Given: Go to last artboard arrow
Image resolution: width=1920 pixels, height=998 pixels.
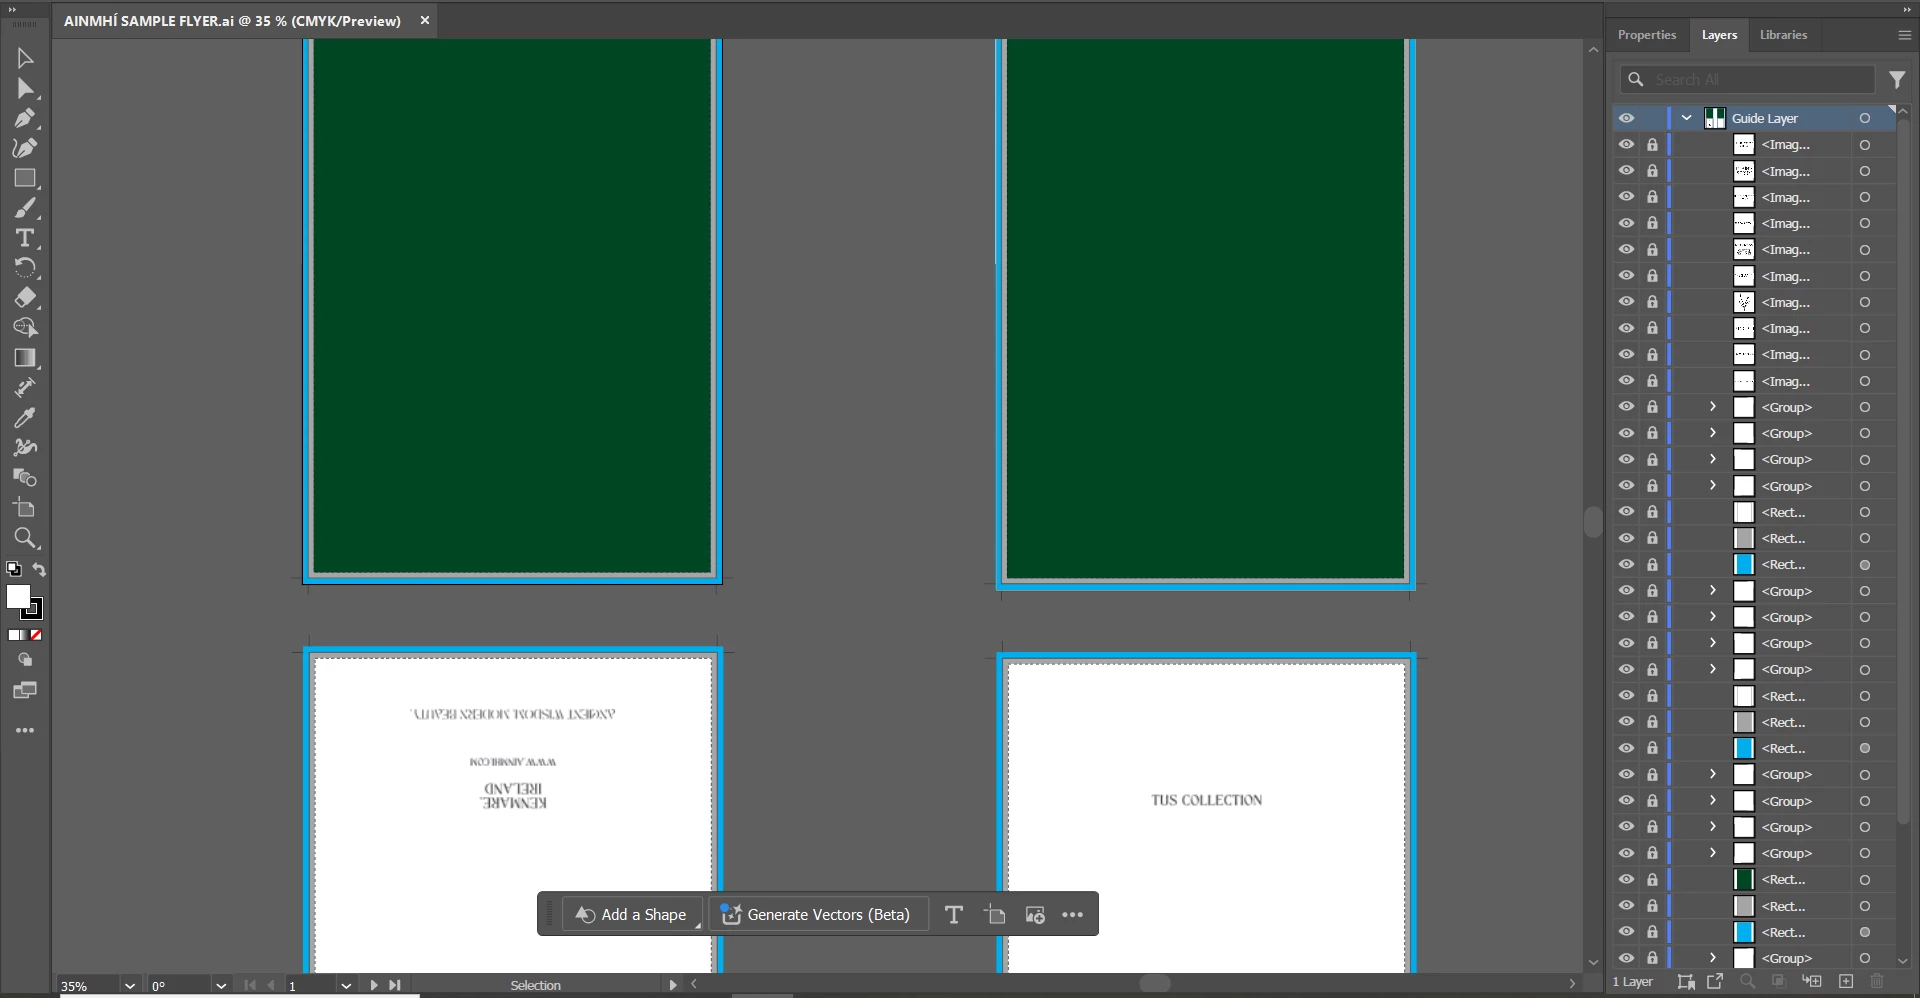Looking at the screenshot, I should tap(395, 986).
